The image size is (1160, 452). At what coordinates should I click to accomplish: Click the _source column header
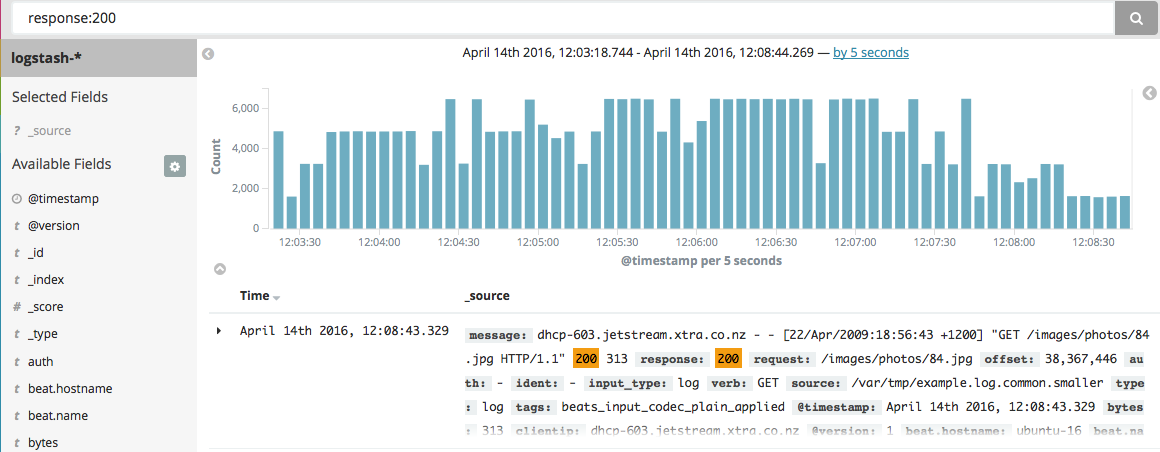coord(487,296)
